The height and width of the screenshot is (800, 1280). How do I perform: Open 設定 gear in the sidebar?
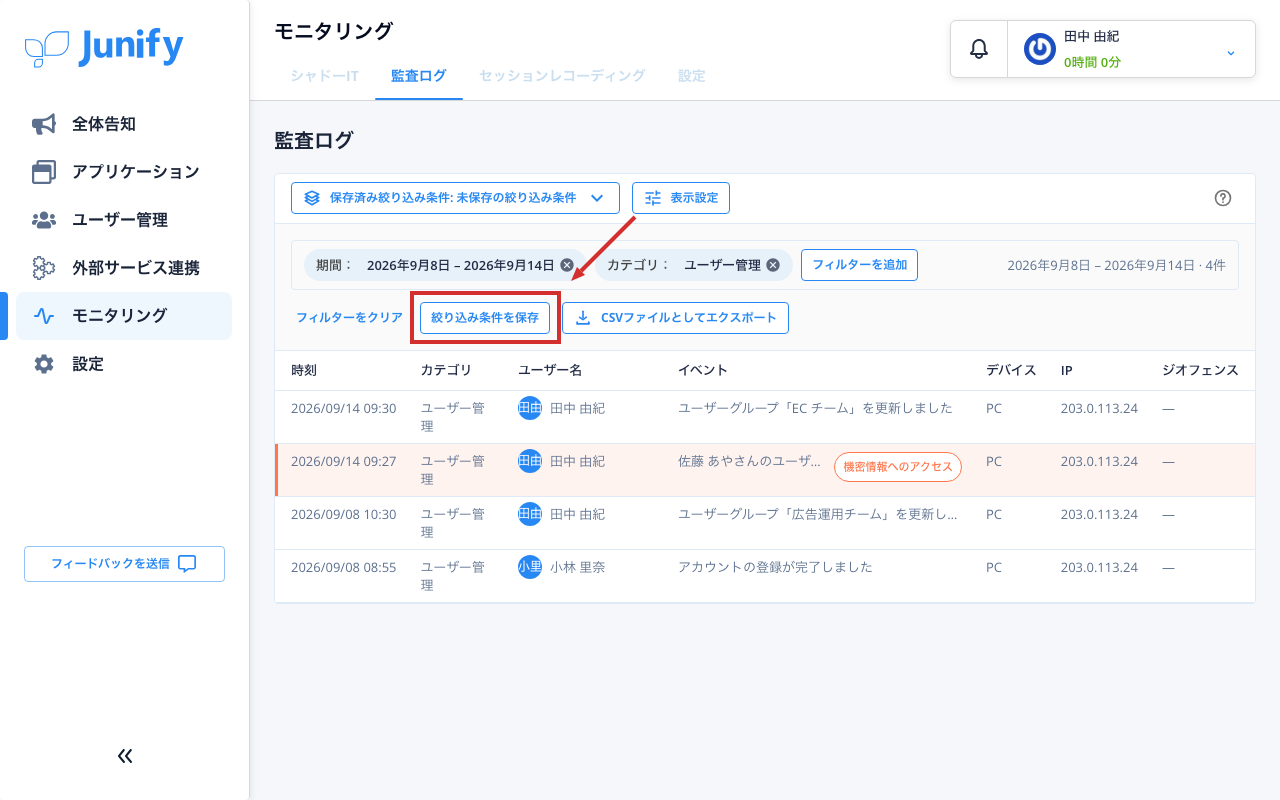(x=124, y=364)
